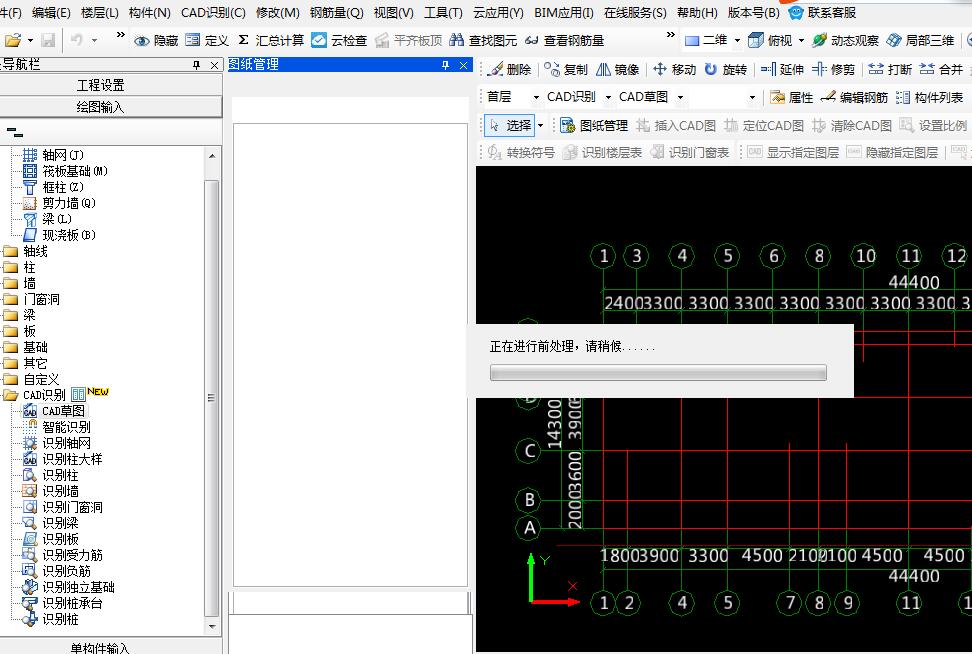Expand the open-file dropdown arrow
Viewport: 972px width, 654px height.
click(30, 41)
